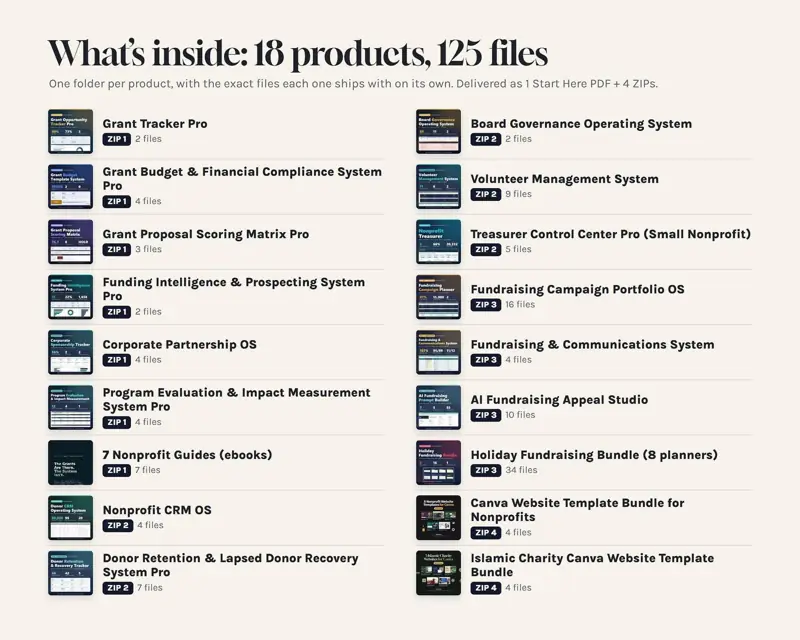Open the Fundraising & Communications System thumbnail

coord(438,352)
